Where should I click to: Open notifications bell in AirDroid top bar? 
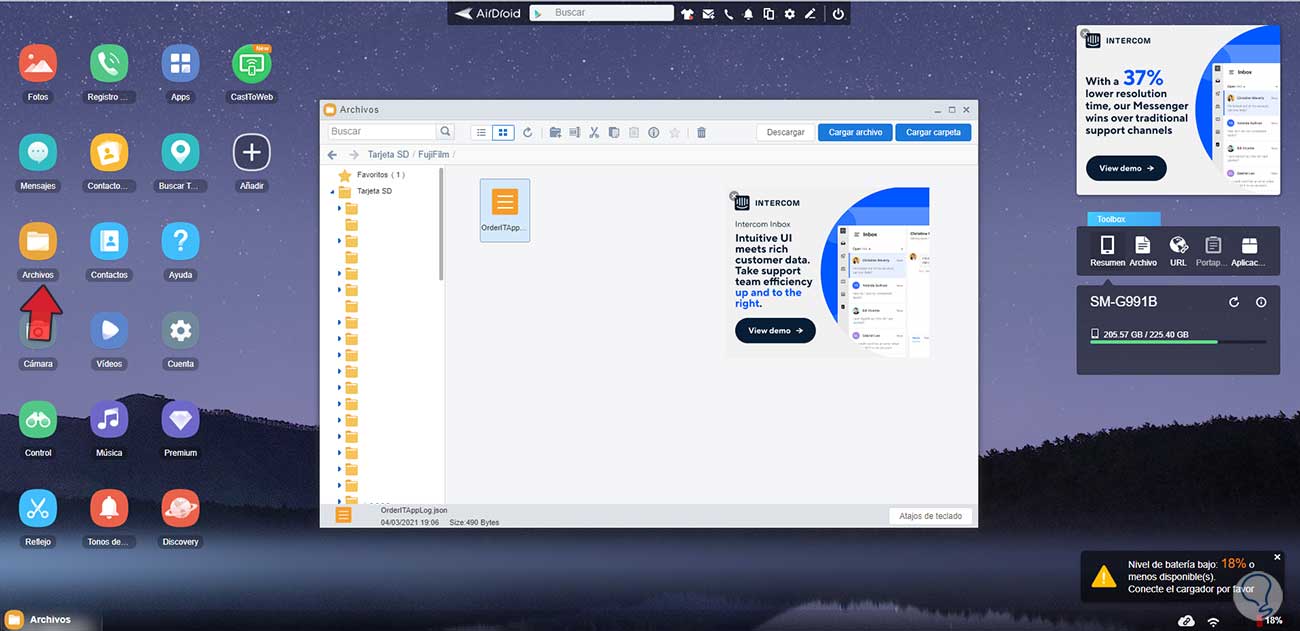tap(748, 14)
